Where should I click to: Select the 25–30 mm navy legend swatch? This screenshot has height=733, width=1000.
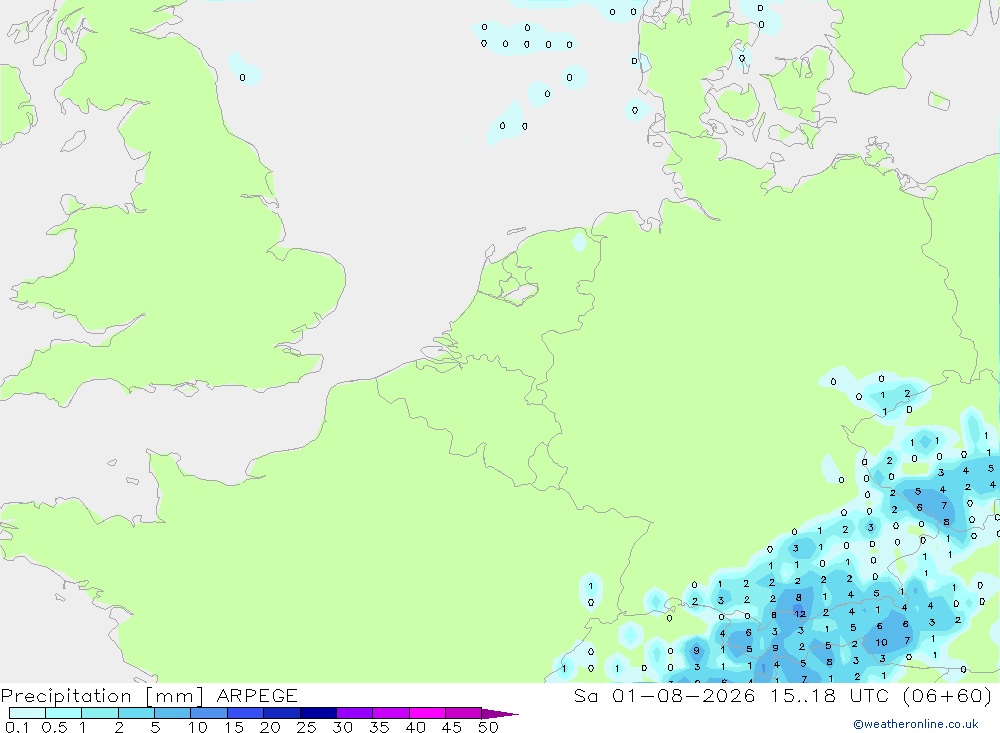318,713
